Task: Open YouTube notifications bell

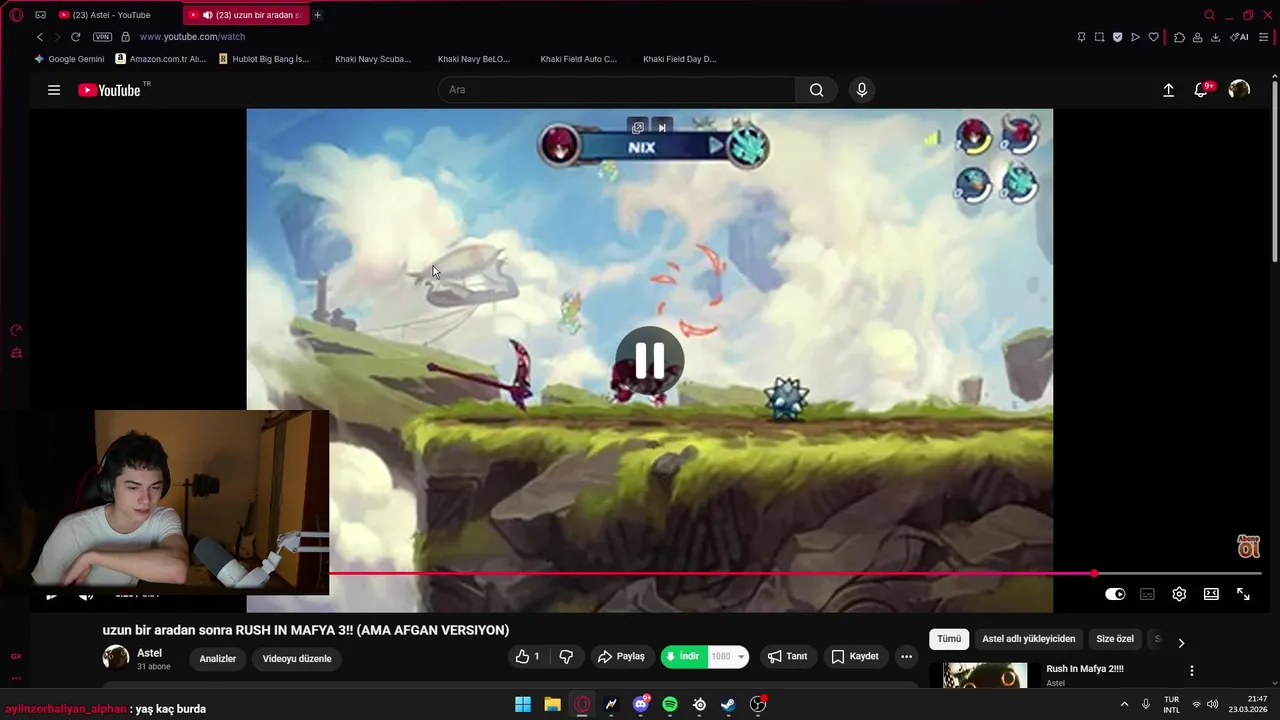Action: point(1202,90)
